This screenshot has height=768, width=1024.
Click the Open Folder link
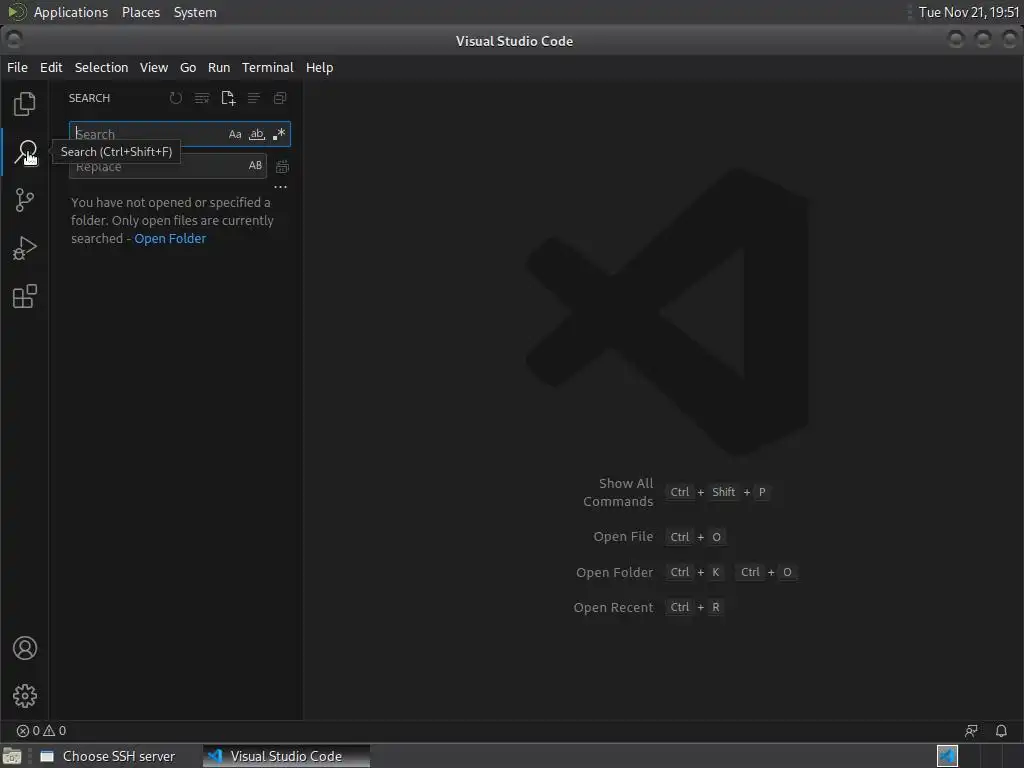170,238
